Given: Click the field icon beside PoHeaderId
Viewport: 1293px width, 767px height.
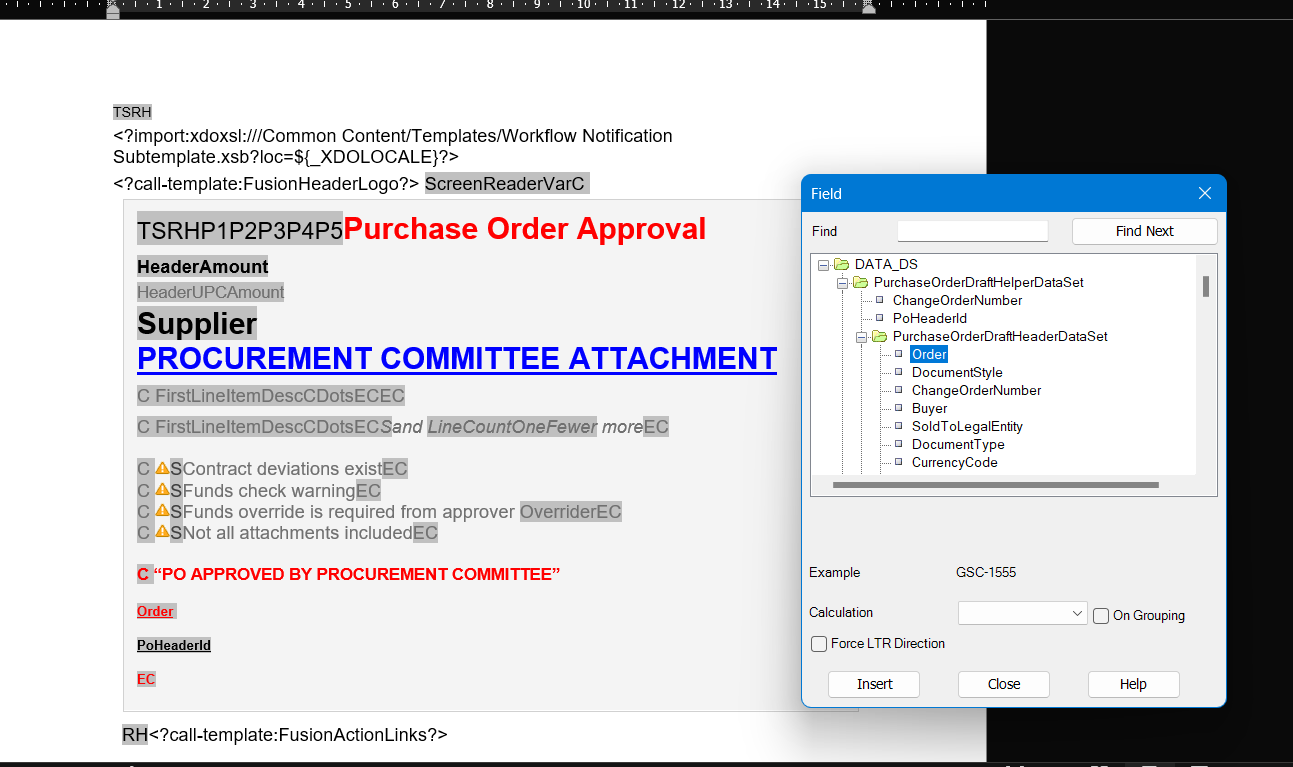Looking at the screenshot, I should tap(879, 318).
